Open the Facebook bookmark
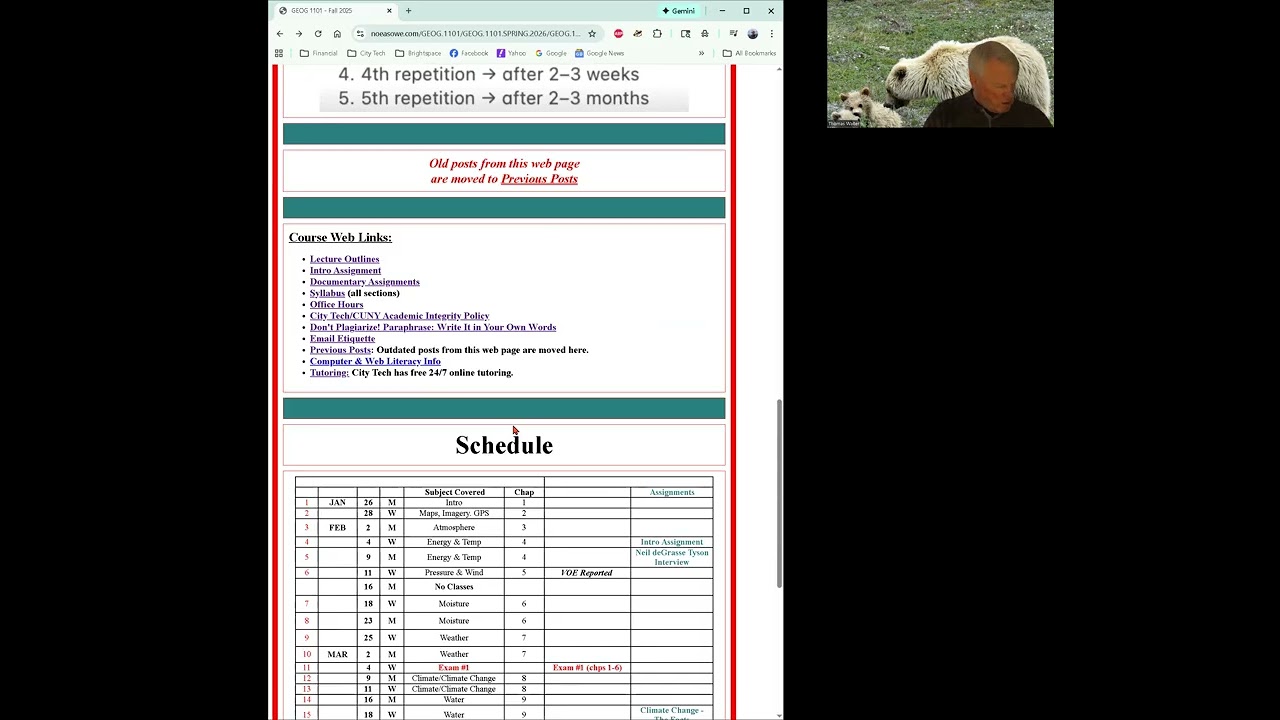This screenshot has width=1280, height=720. coord(469,53)
